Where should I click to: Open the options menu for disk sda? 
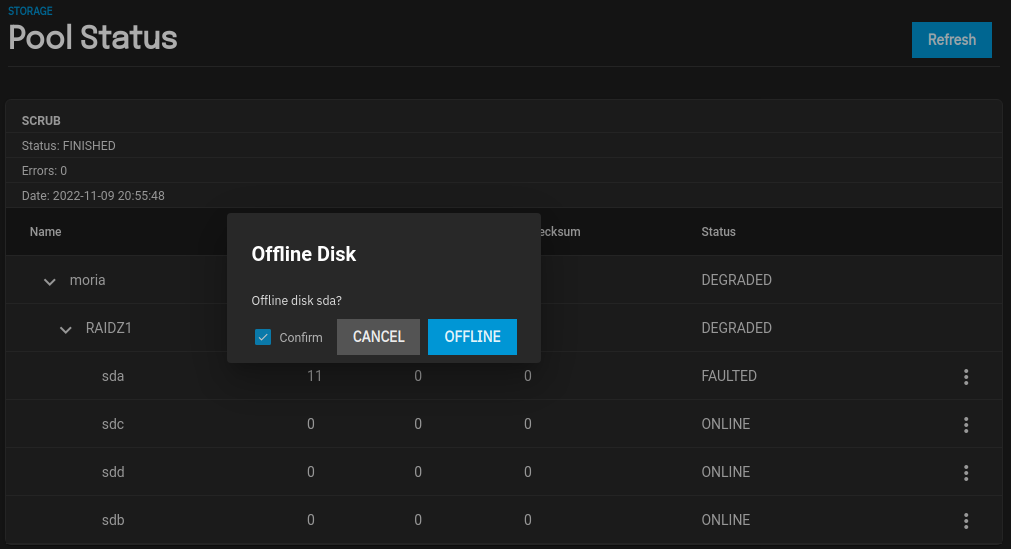pos(966,377)
